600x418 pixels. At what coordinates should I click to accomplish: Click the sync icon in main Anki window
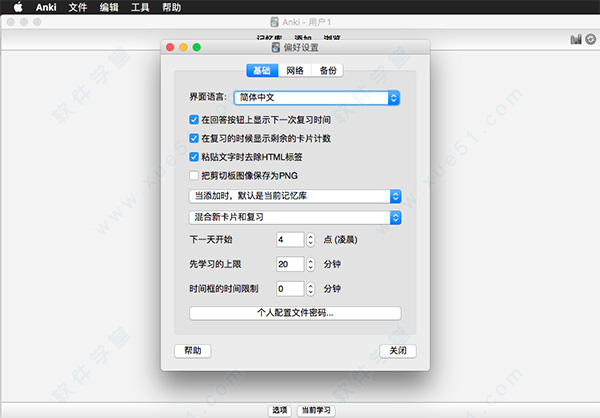click(590, 39)
